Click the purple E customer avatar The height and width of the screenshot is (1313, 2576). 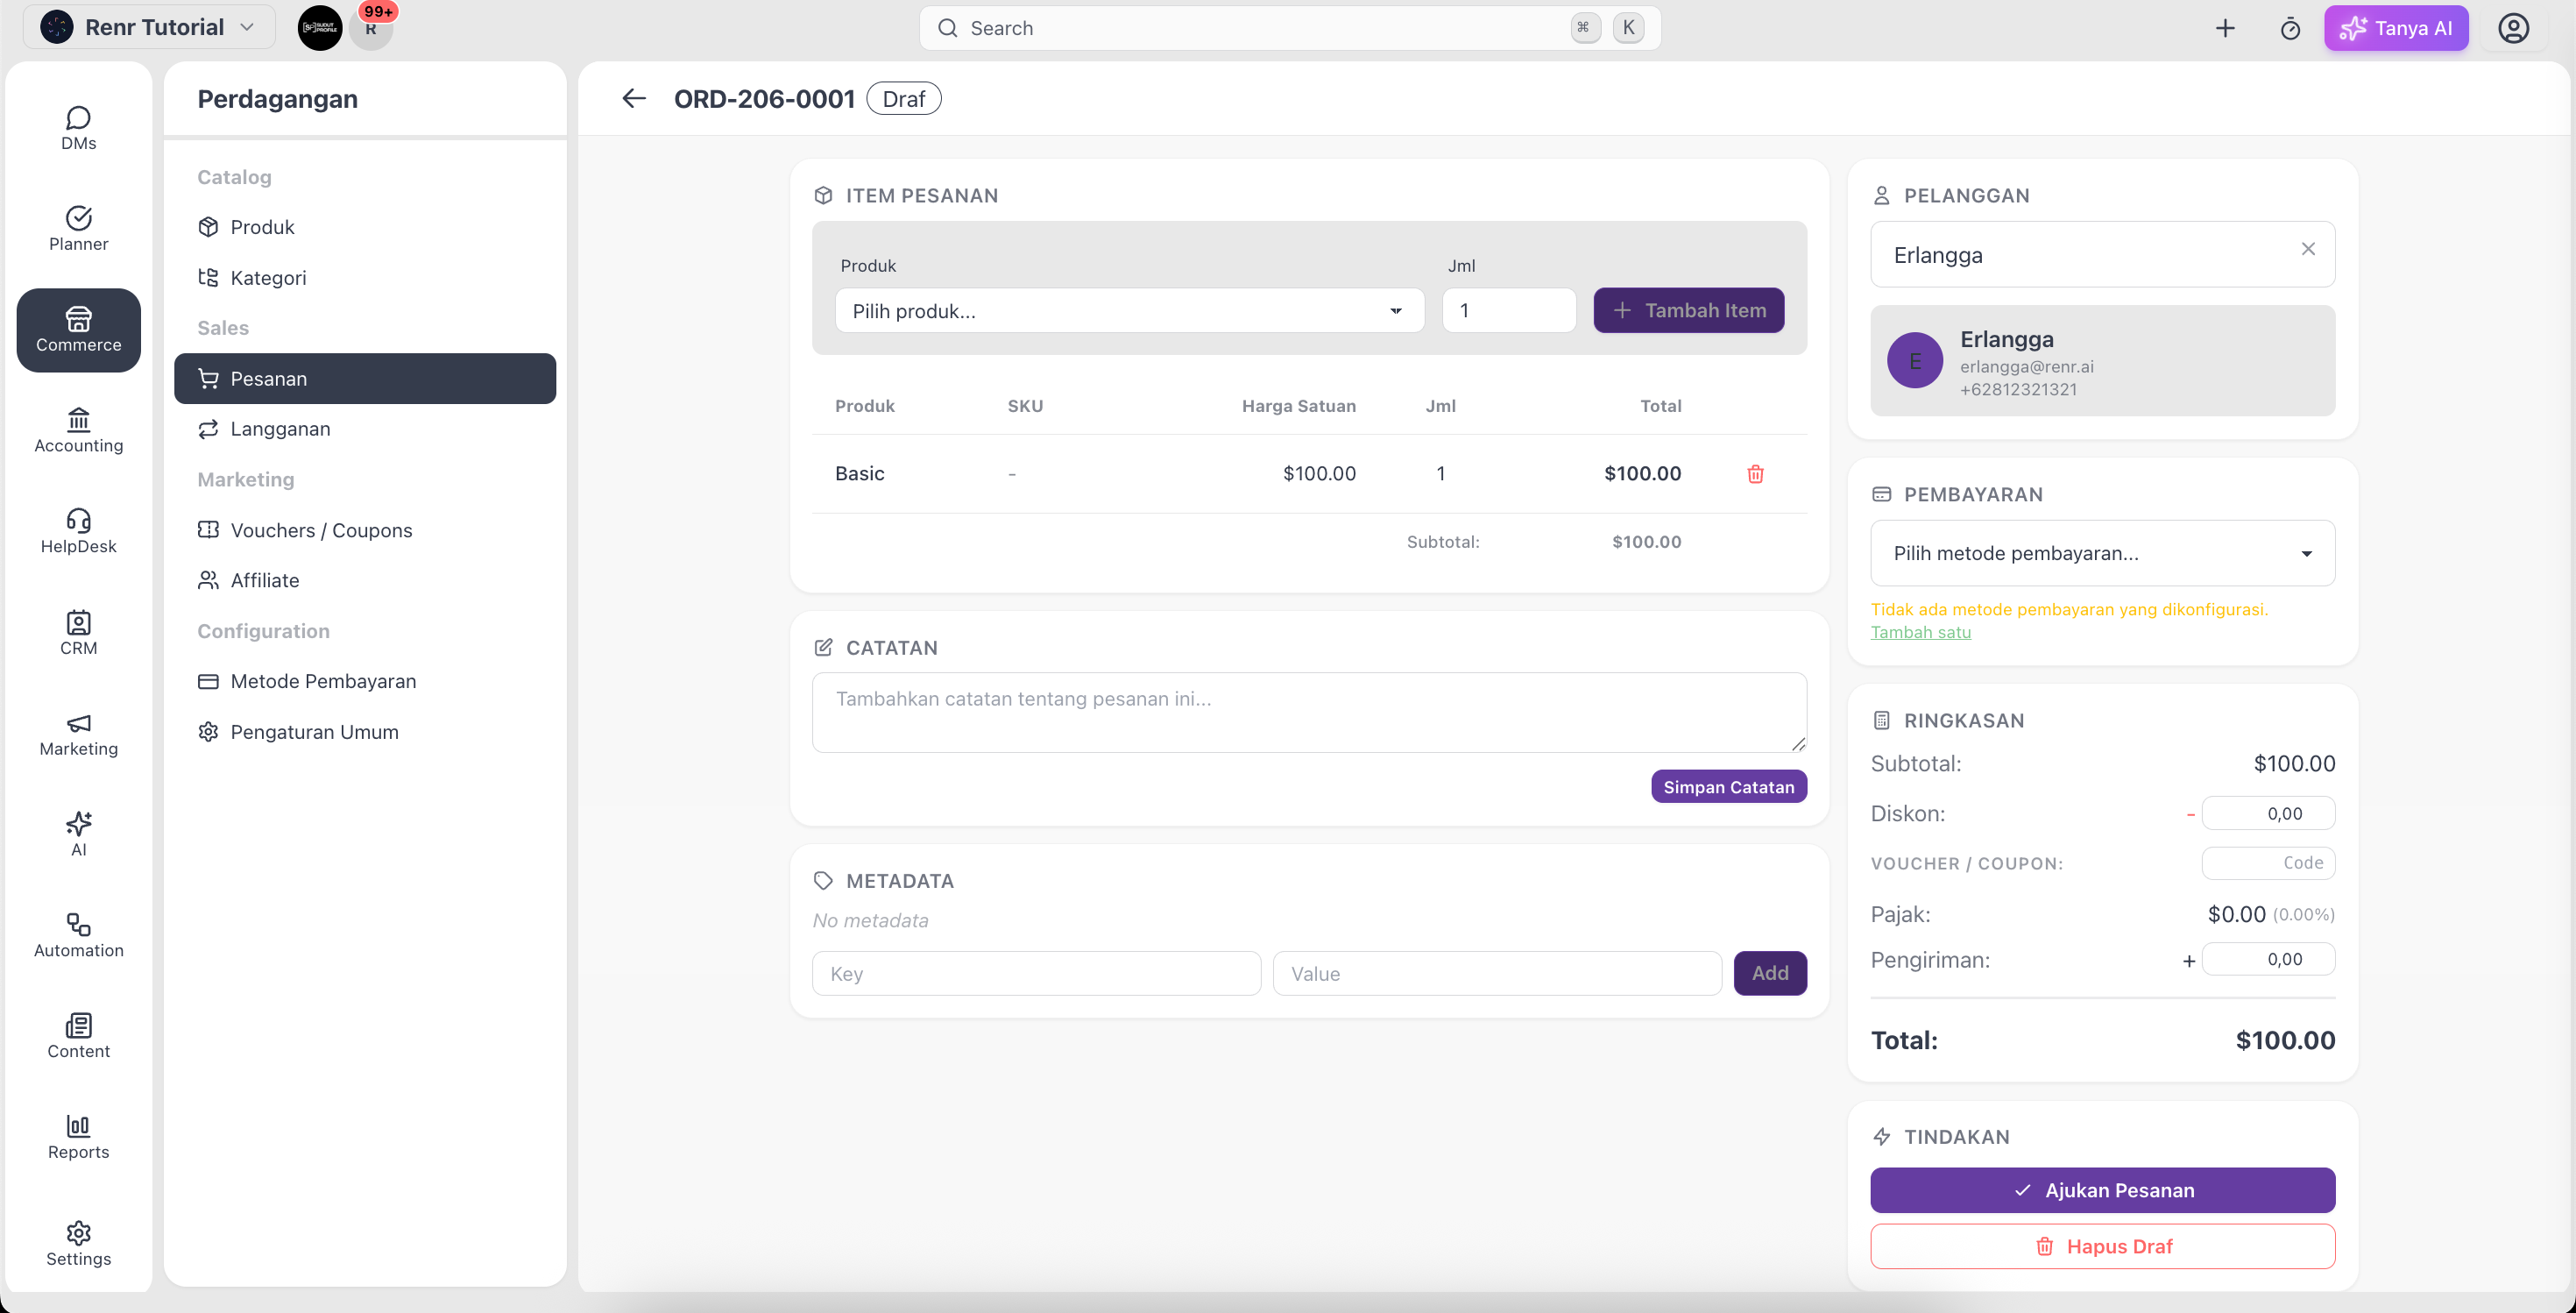1915,361
